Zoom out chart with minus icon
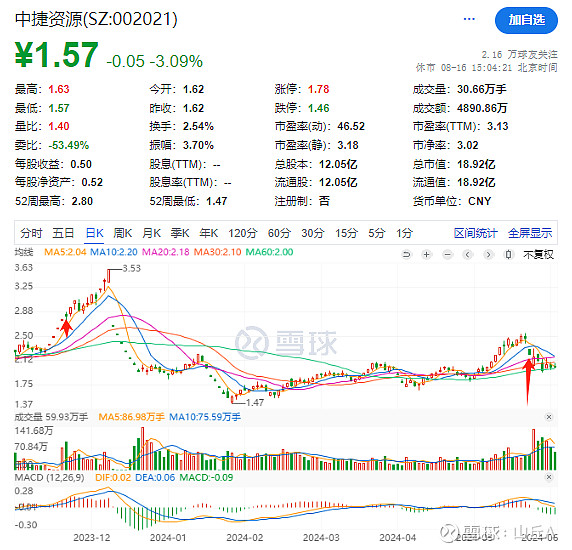The height and width of the screenshot is (550, 572). pos(448,254)
